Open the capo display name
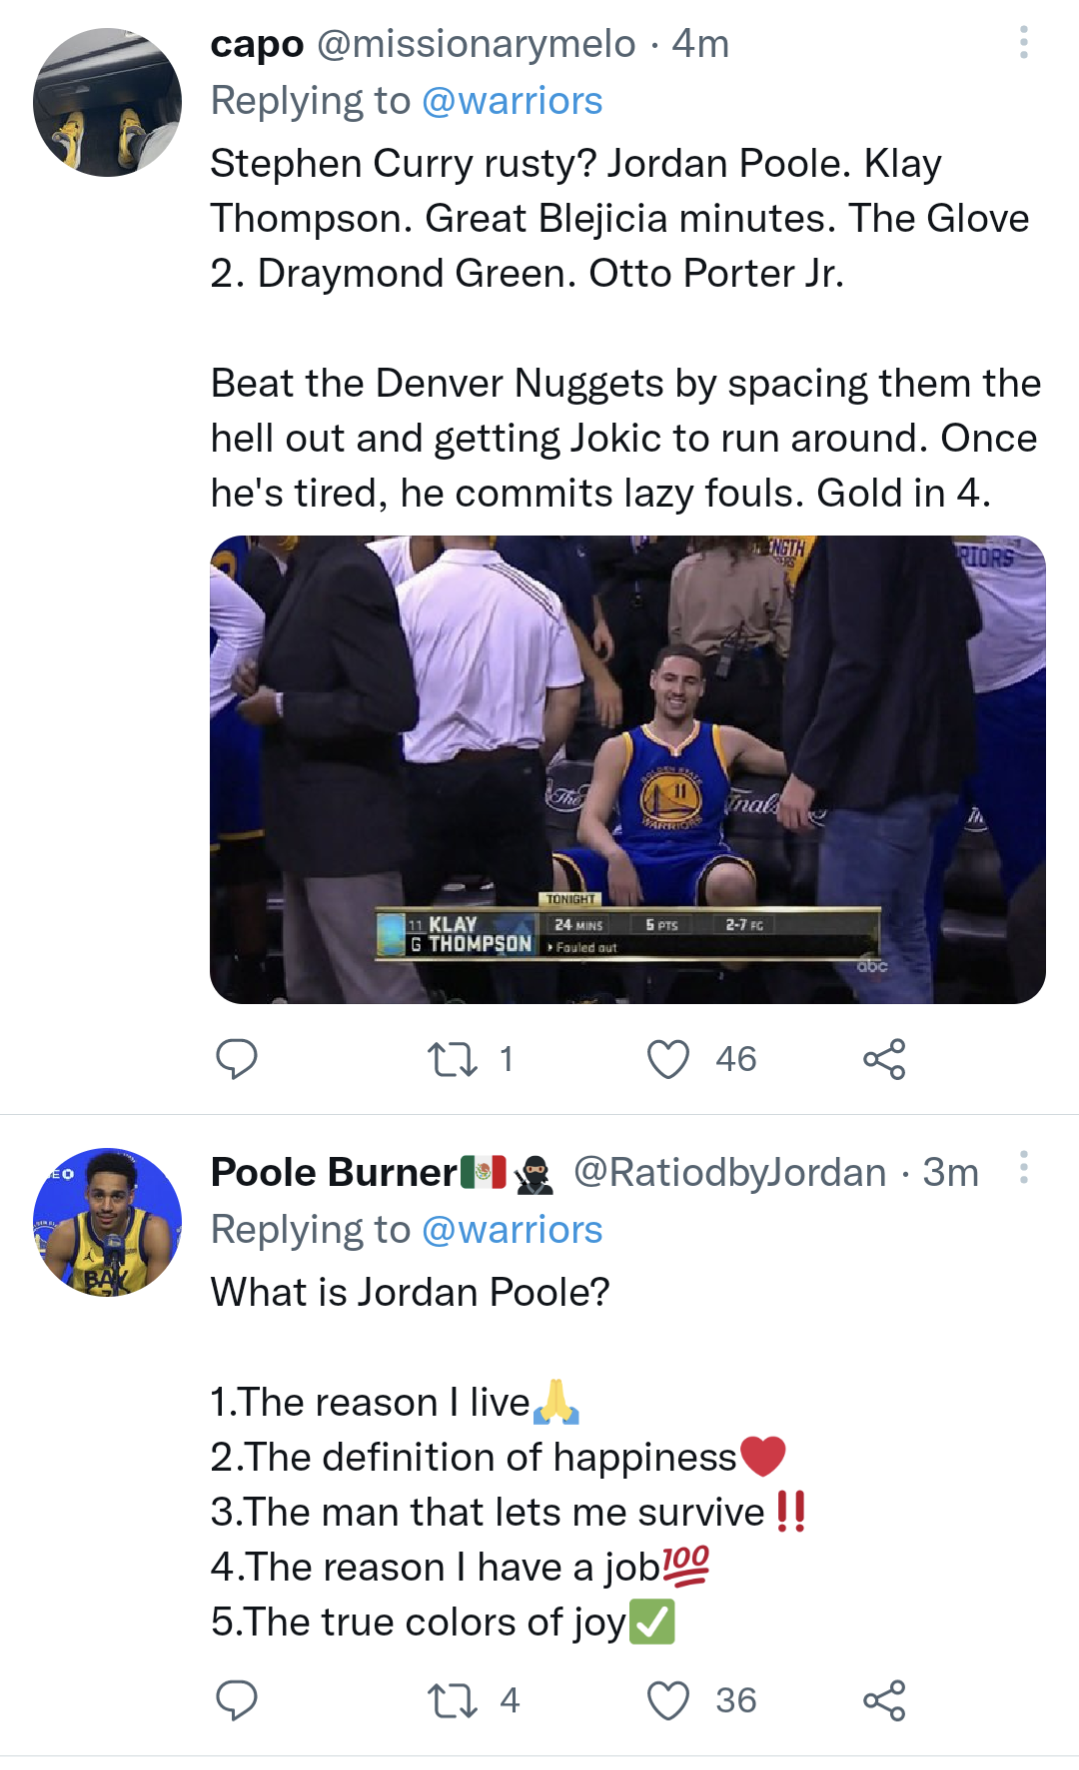Image resolution: width=1079 pixels, height=1770 pixels. click(x=257, y=44)
